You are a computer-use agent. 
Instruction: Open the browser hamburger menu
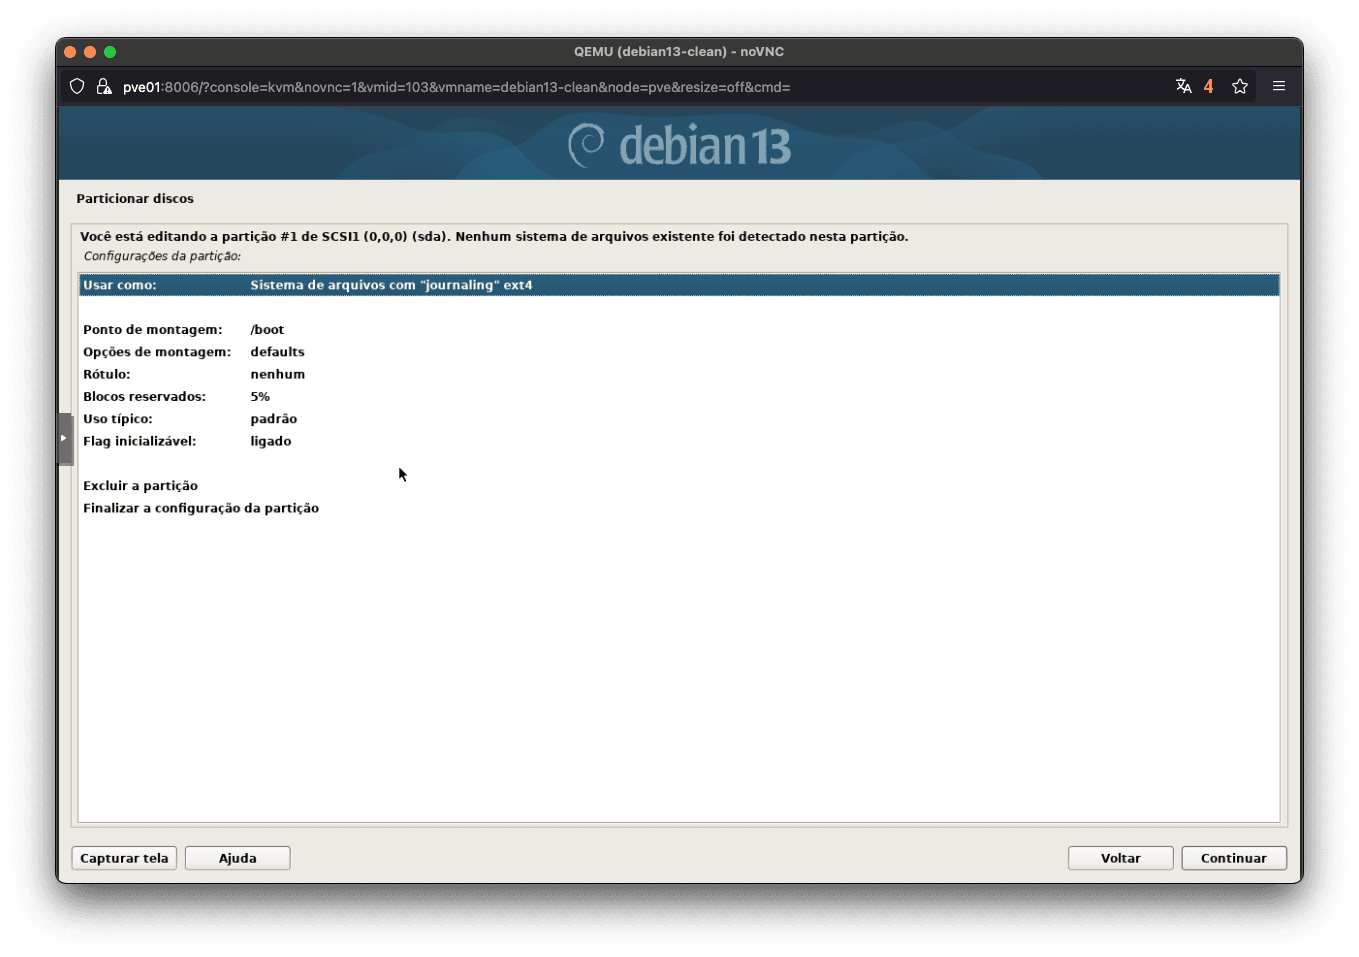(1278, 86)
